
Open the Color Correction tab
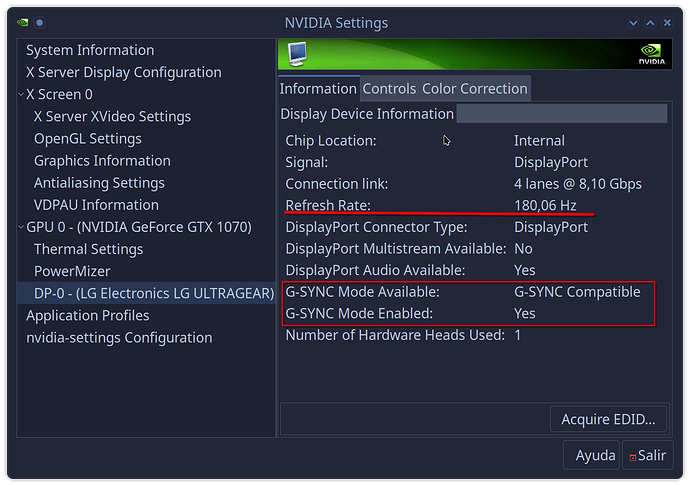pyautogui.click(x=475, y=89)
